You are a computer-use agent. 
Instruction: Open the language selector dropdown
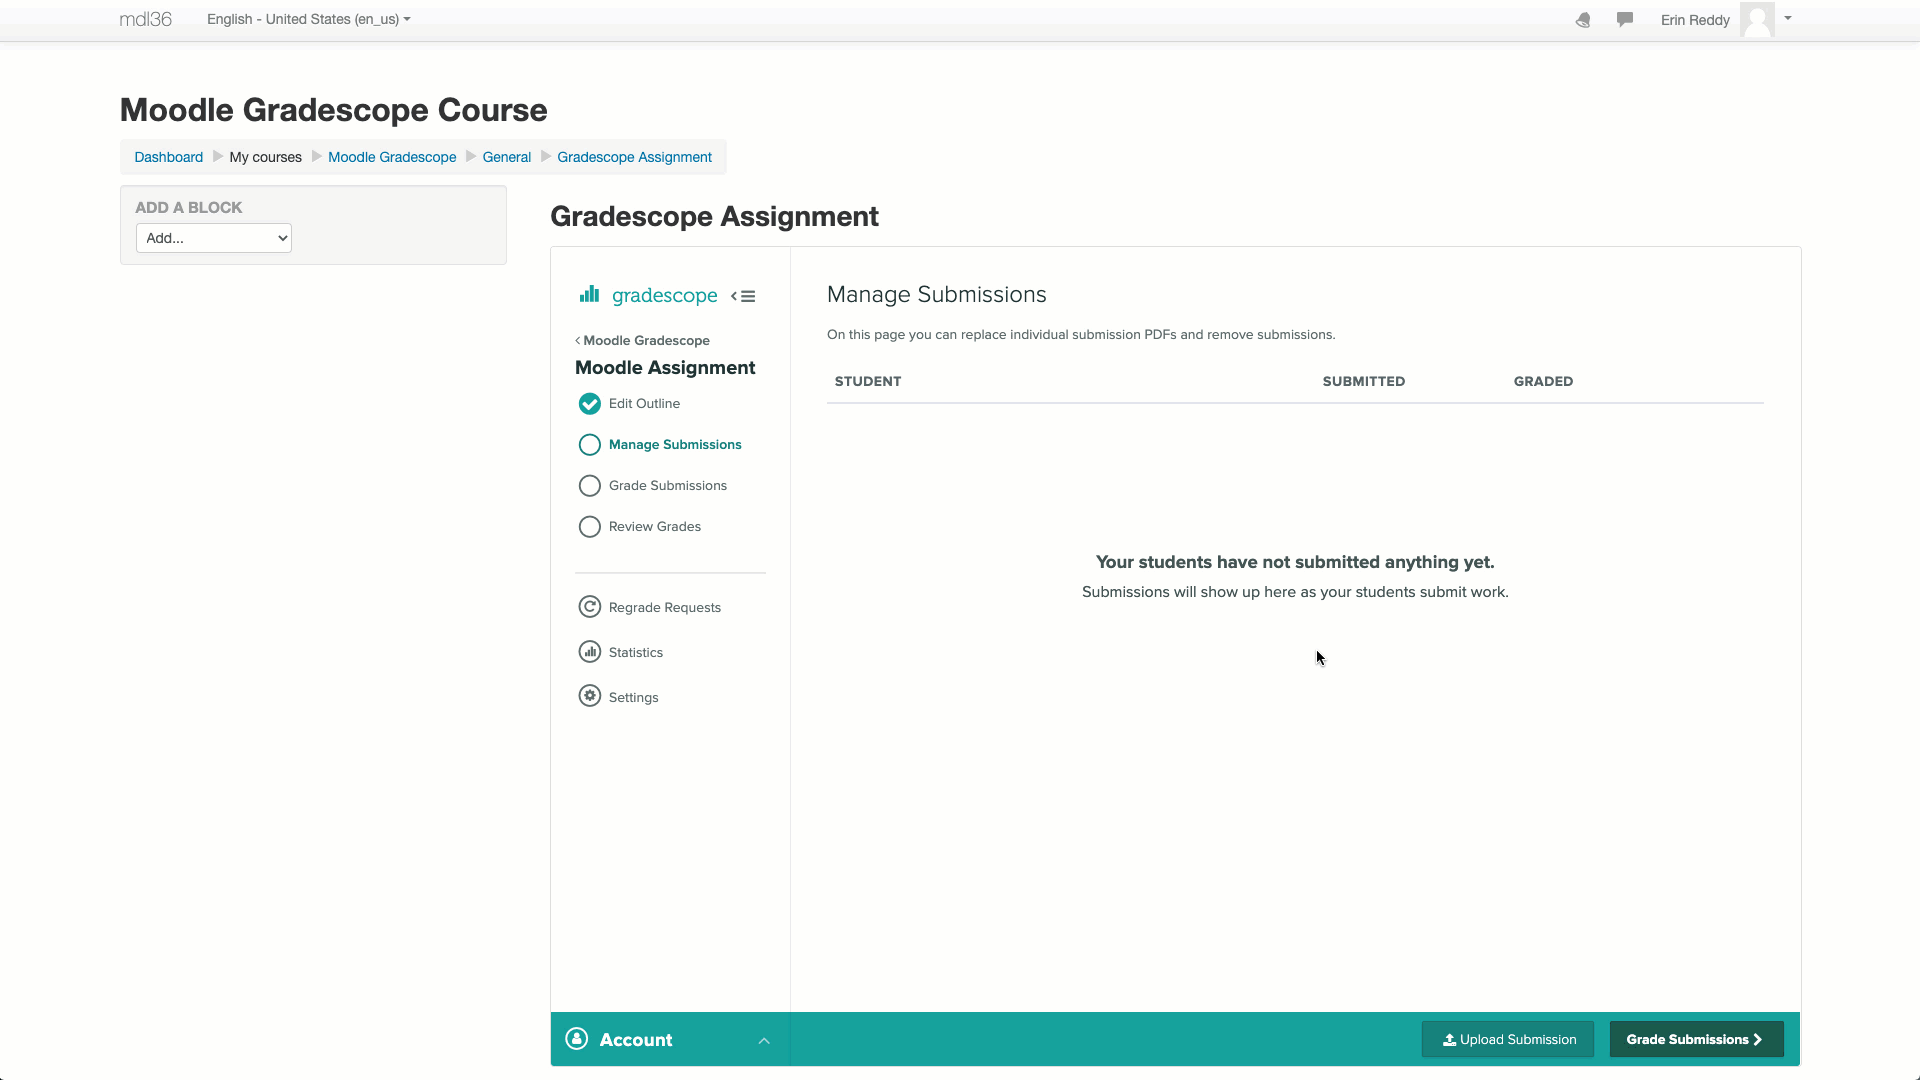click(x=309, y=19)
